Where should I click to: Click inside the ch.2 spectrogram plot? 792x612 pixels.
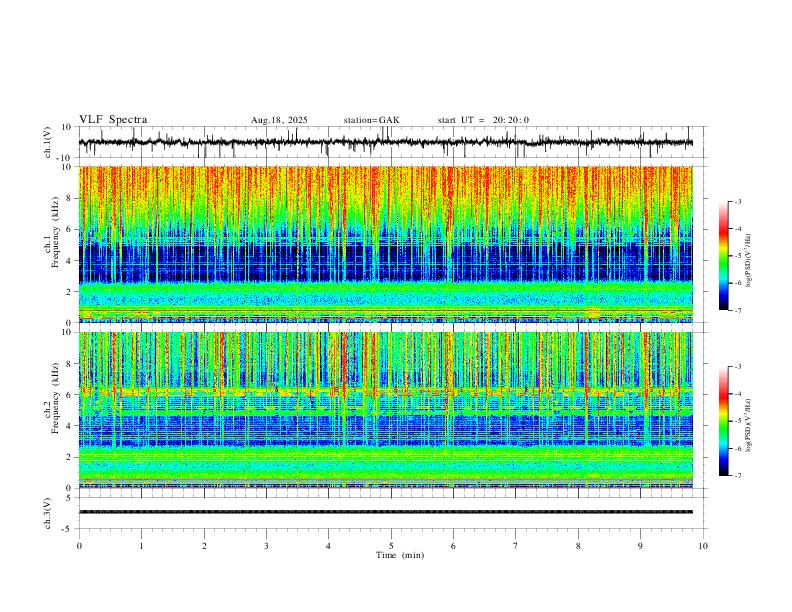(x=386, y=410)
